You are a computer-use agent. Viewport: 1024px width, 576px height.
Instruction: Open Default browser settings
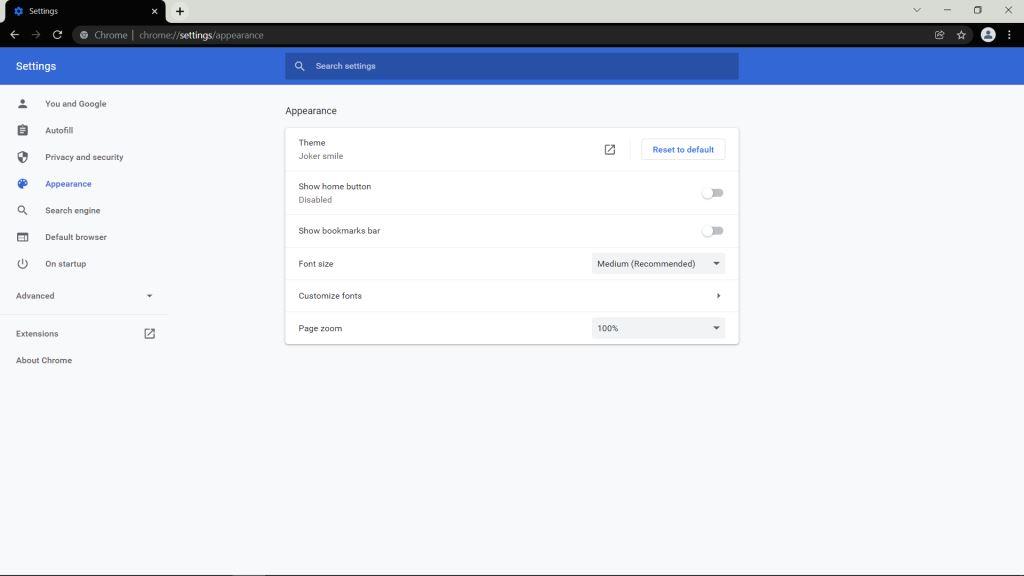(76, 237)
